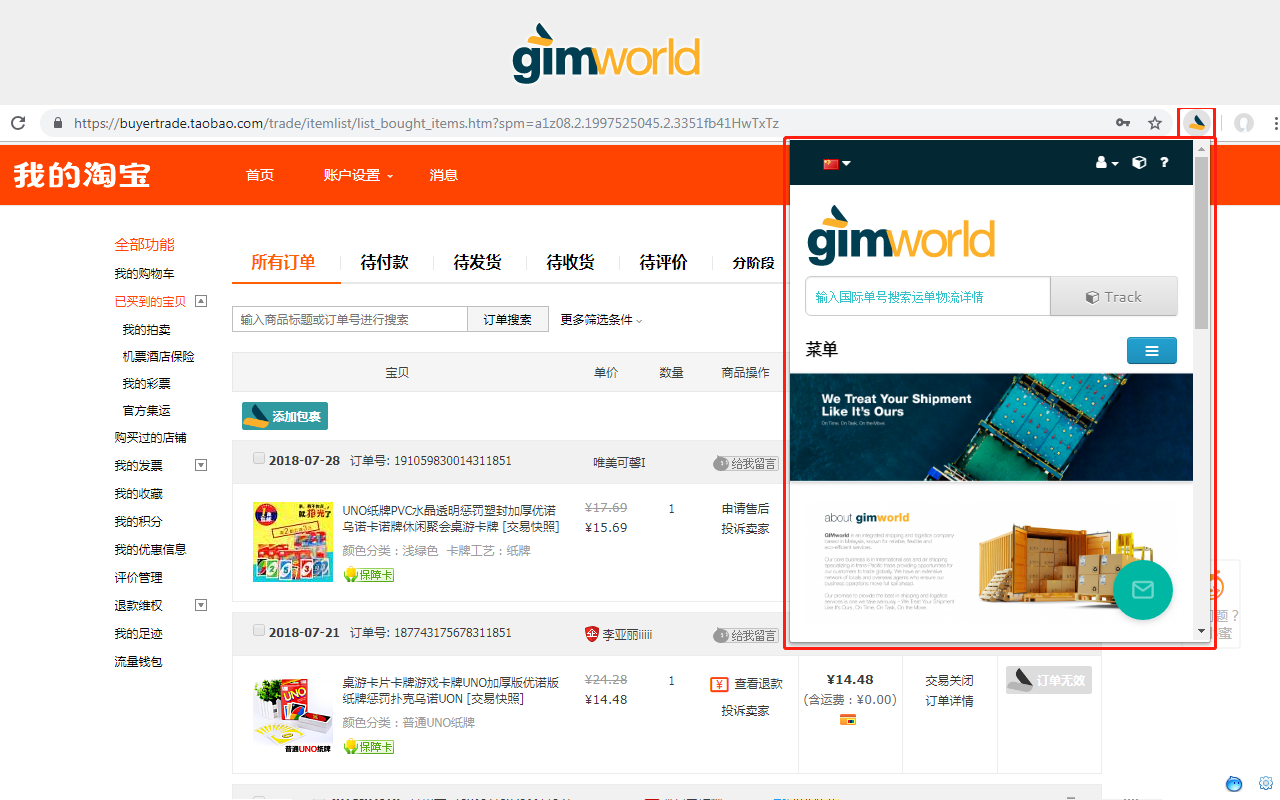Open 消息 in the top navigation menu

(443, 175)
